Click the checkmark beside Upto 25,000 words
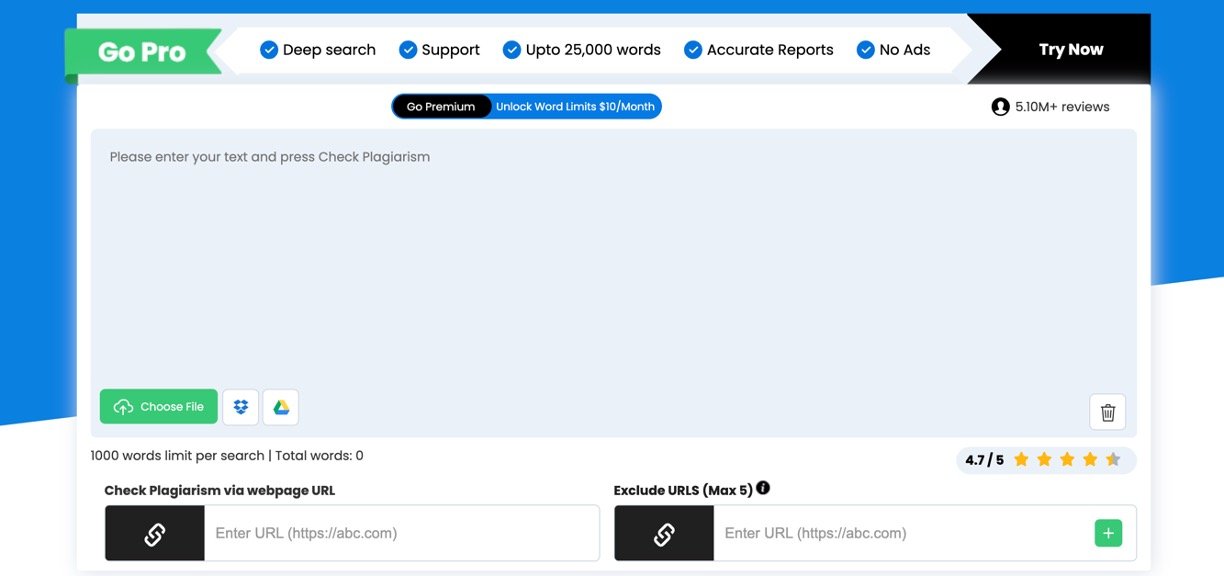 coord(512,50)
